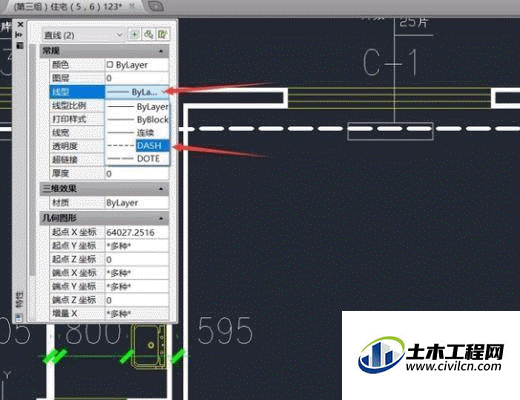Collapse the 几何图形 section
The width and height of the screenshot is (520, 400).
pyautogui.click(x=161, y=218)
